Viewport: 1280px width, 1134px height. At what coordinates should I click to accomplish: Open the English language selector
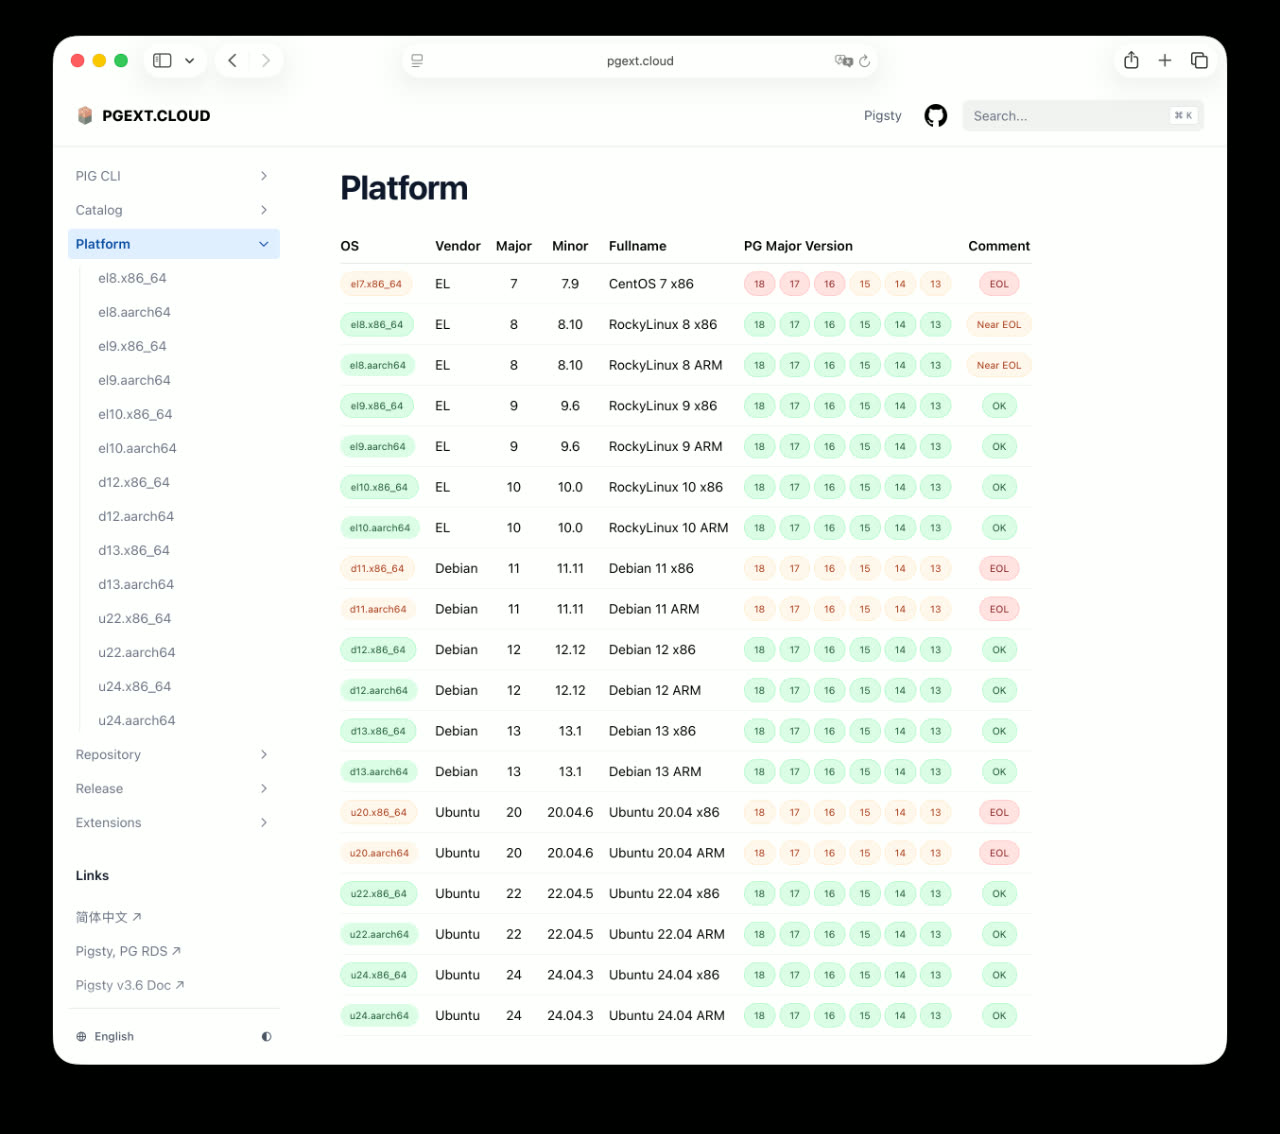coord(105,1037)
